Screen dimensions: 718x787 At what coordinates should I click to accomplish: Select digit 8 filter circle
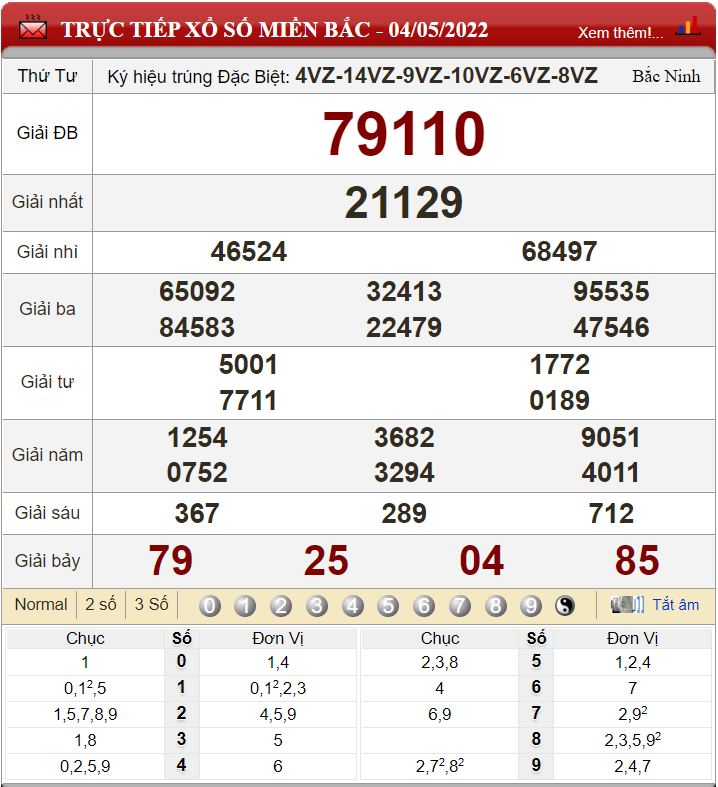495,606
